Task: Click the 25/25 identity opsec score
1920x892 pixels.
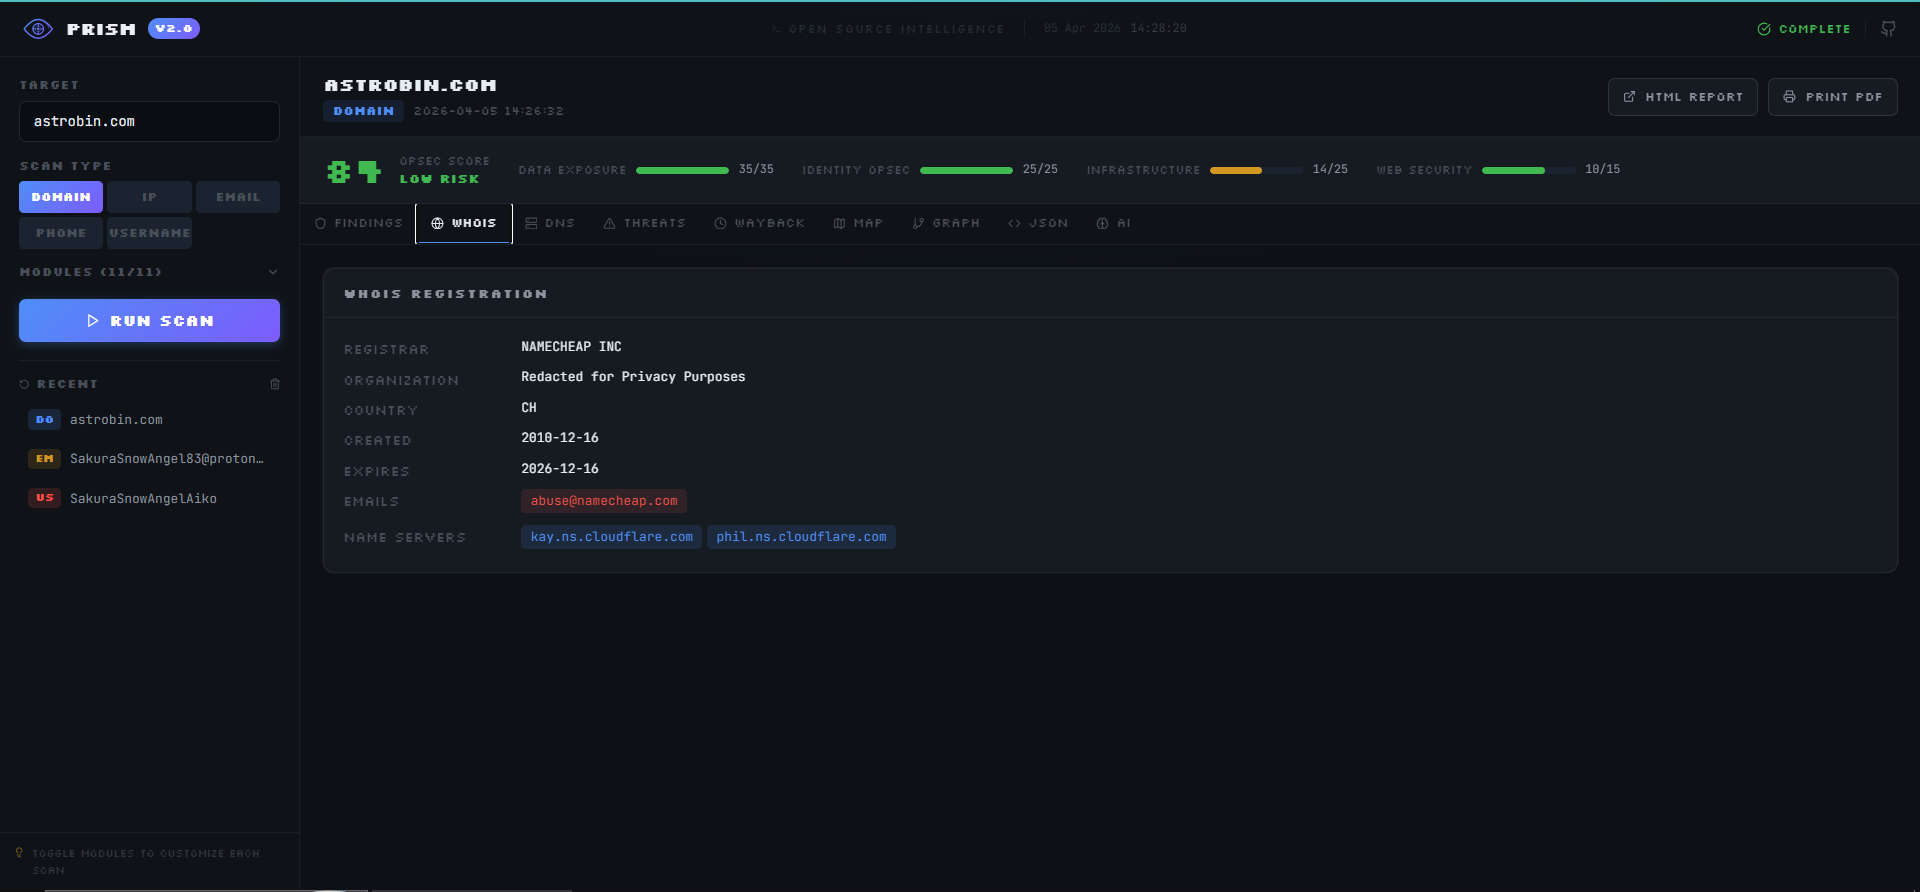Action: coord(1040,170)
